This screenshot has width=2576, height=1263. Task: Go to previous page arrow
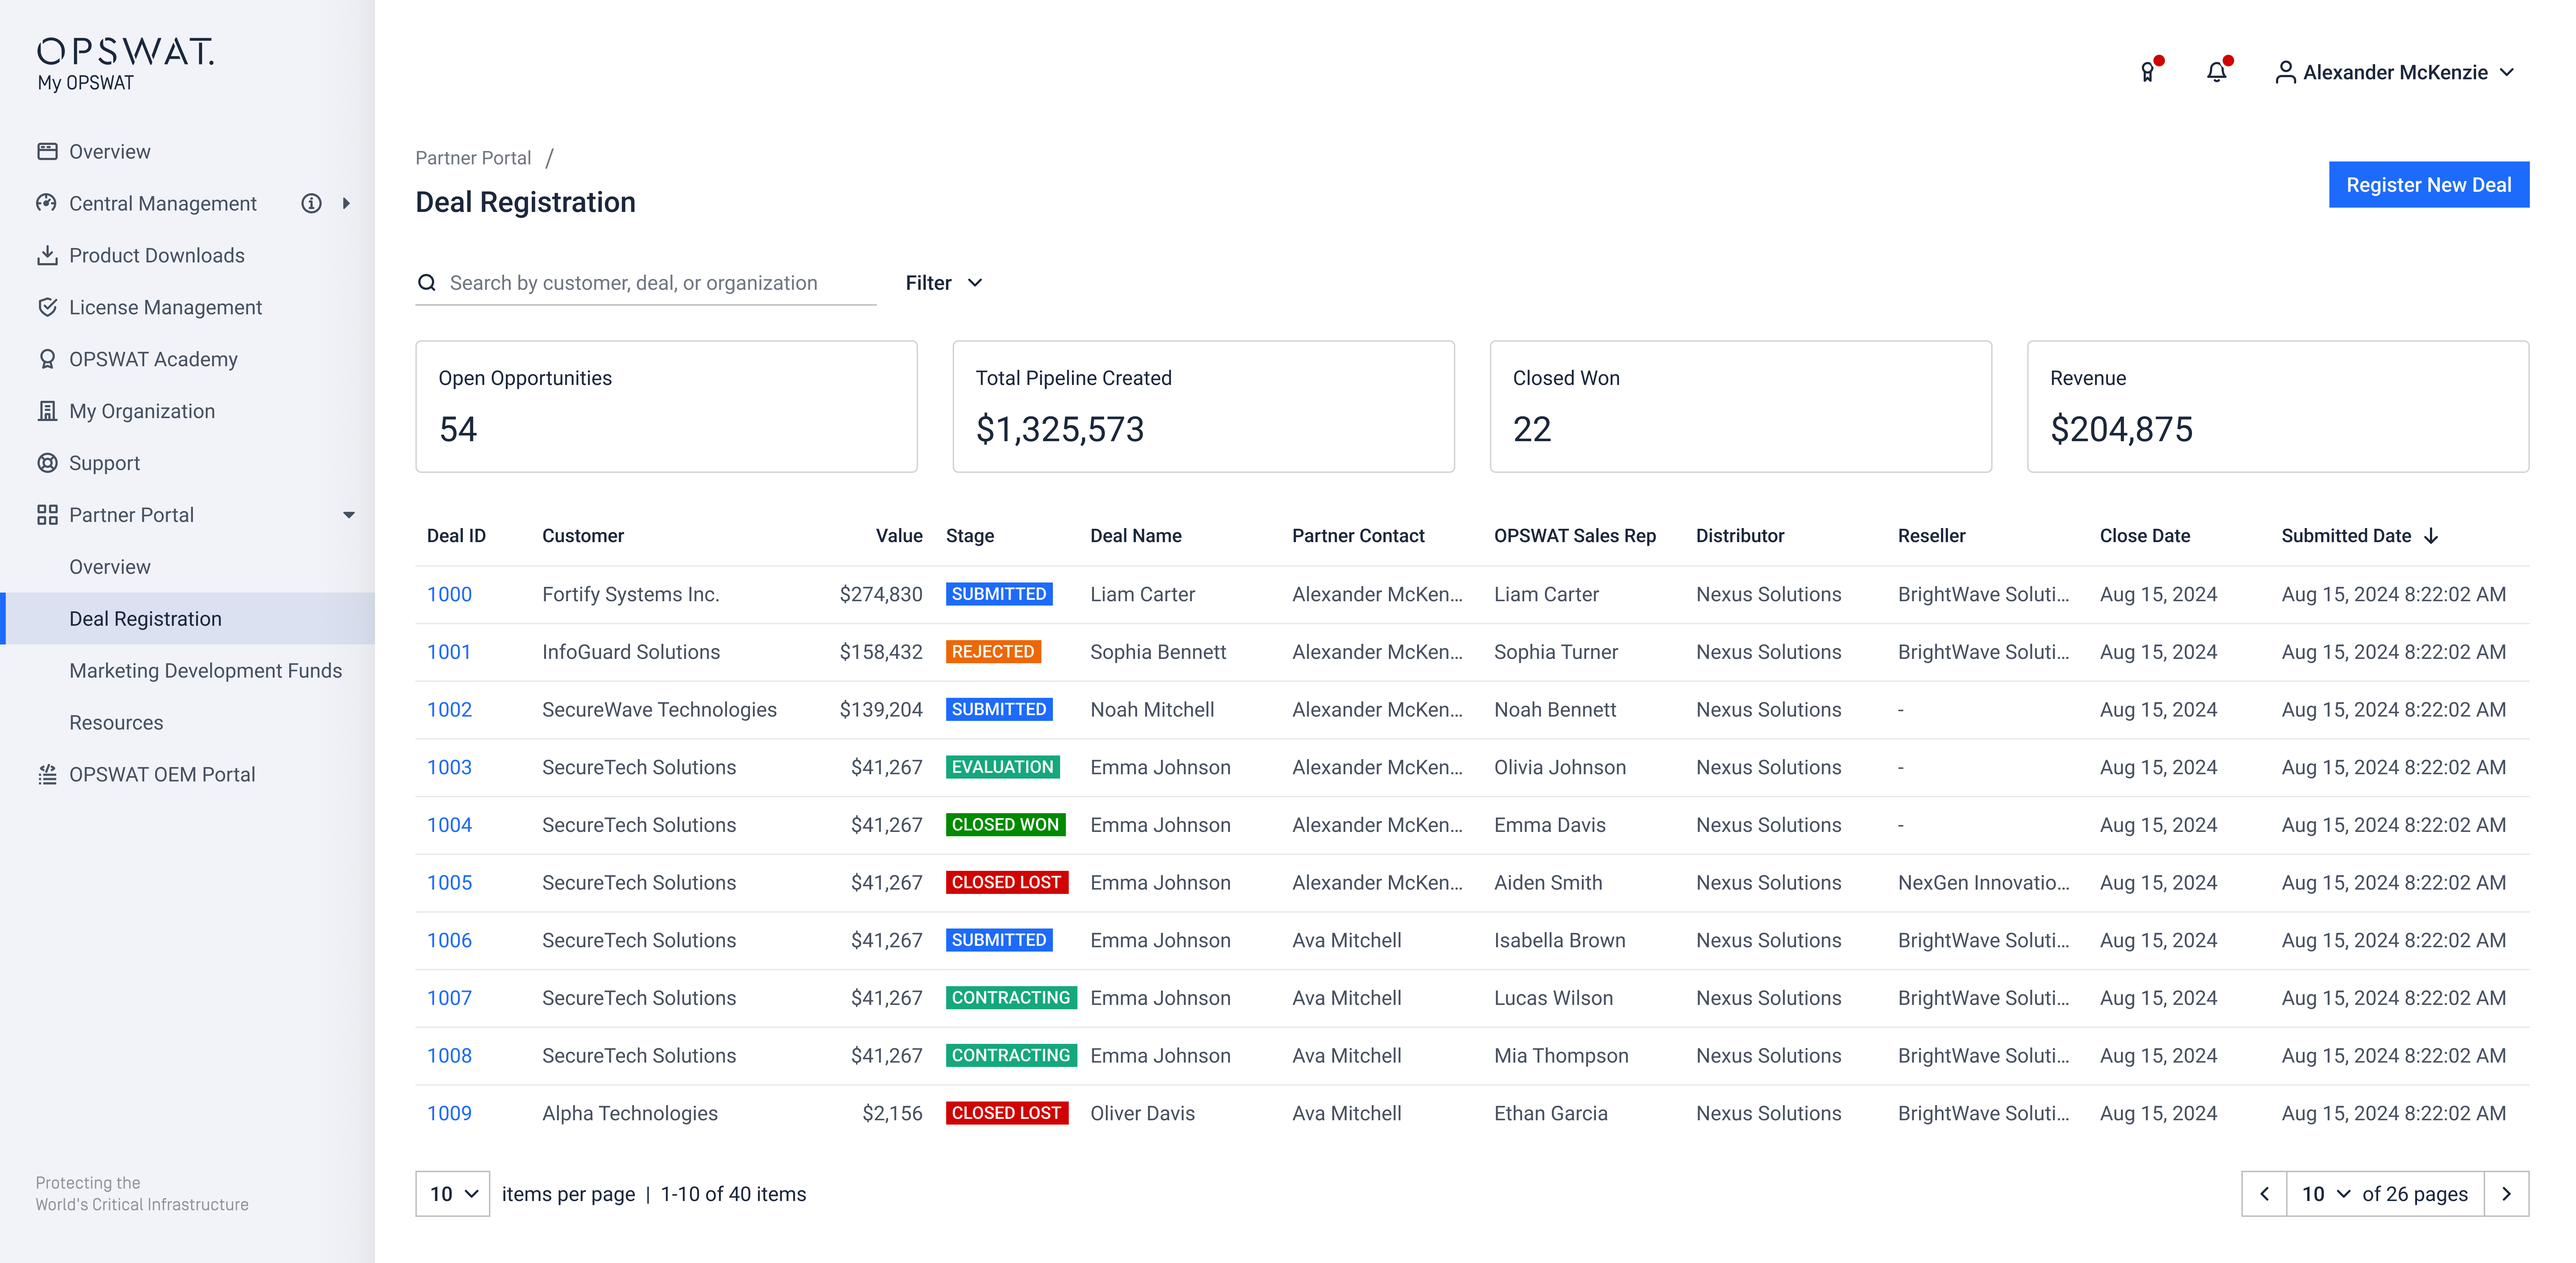point(2264,1194)
